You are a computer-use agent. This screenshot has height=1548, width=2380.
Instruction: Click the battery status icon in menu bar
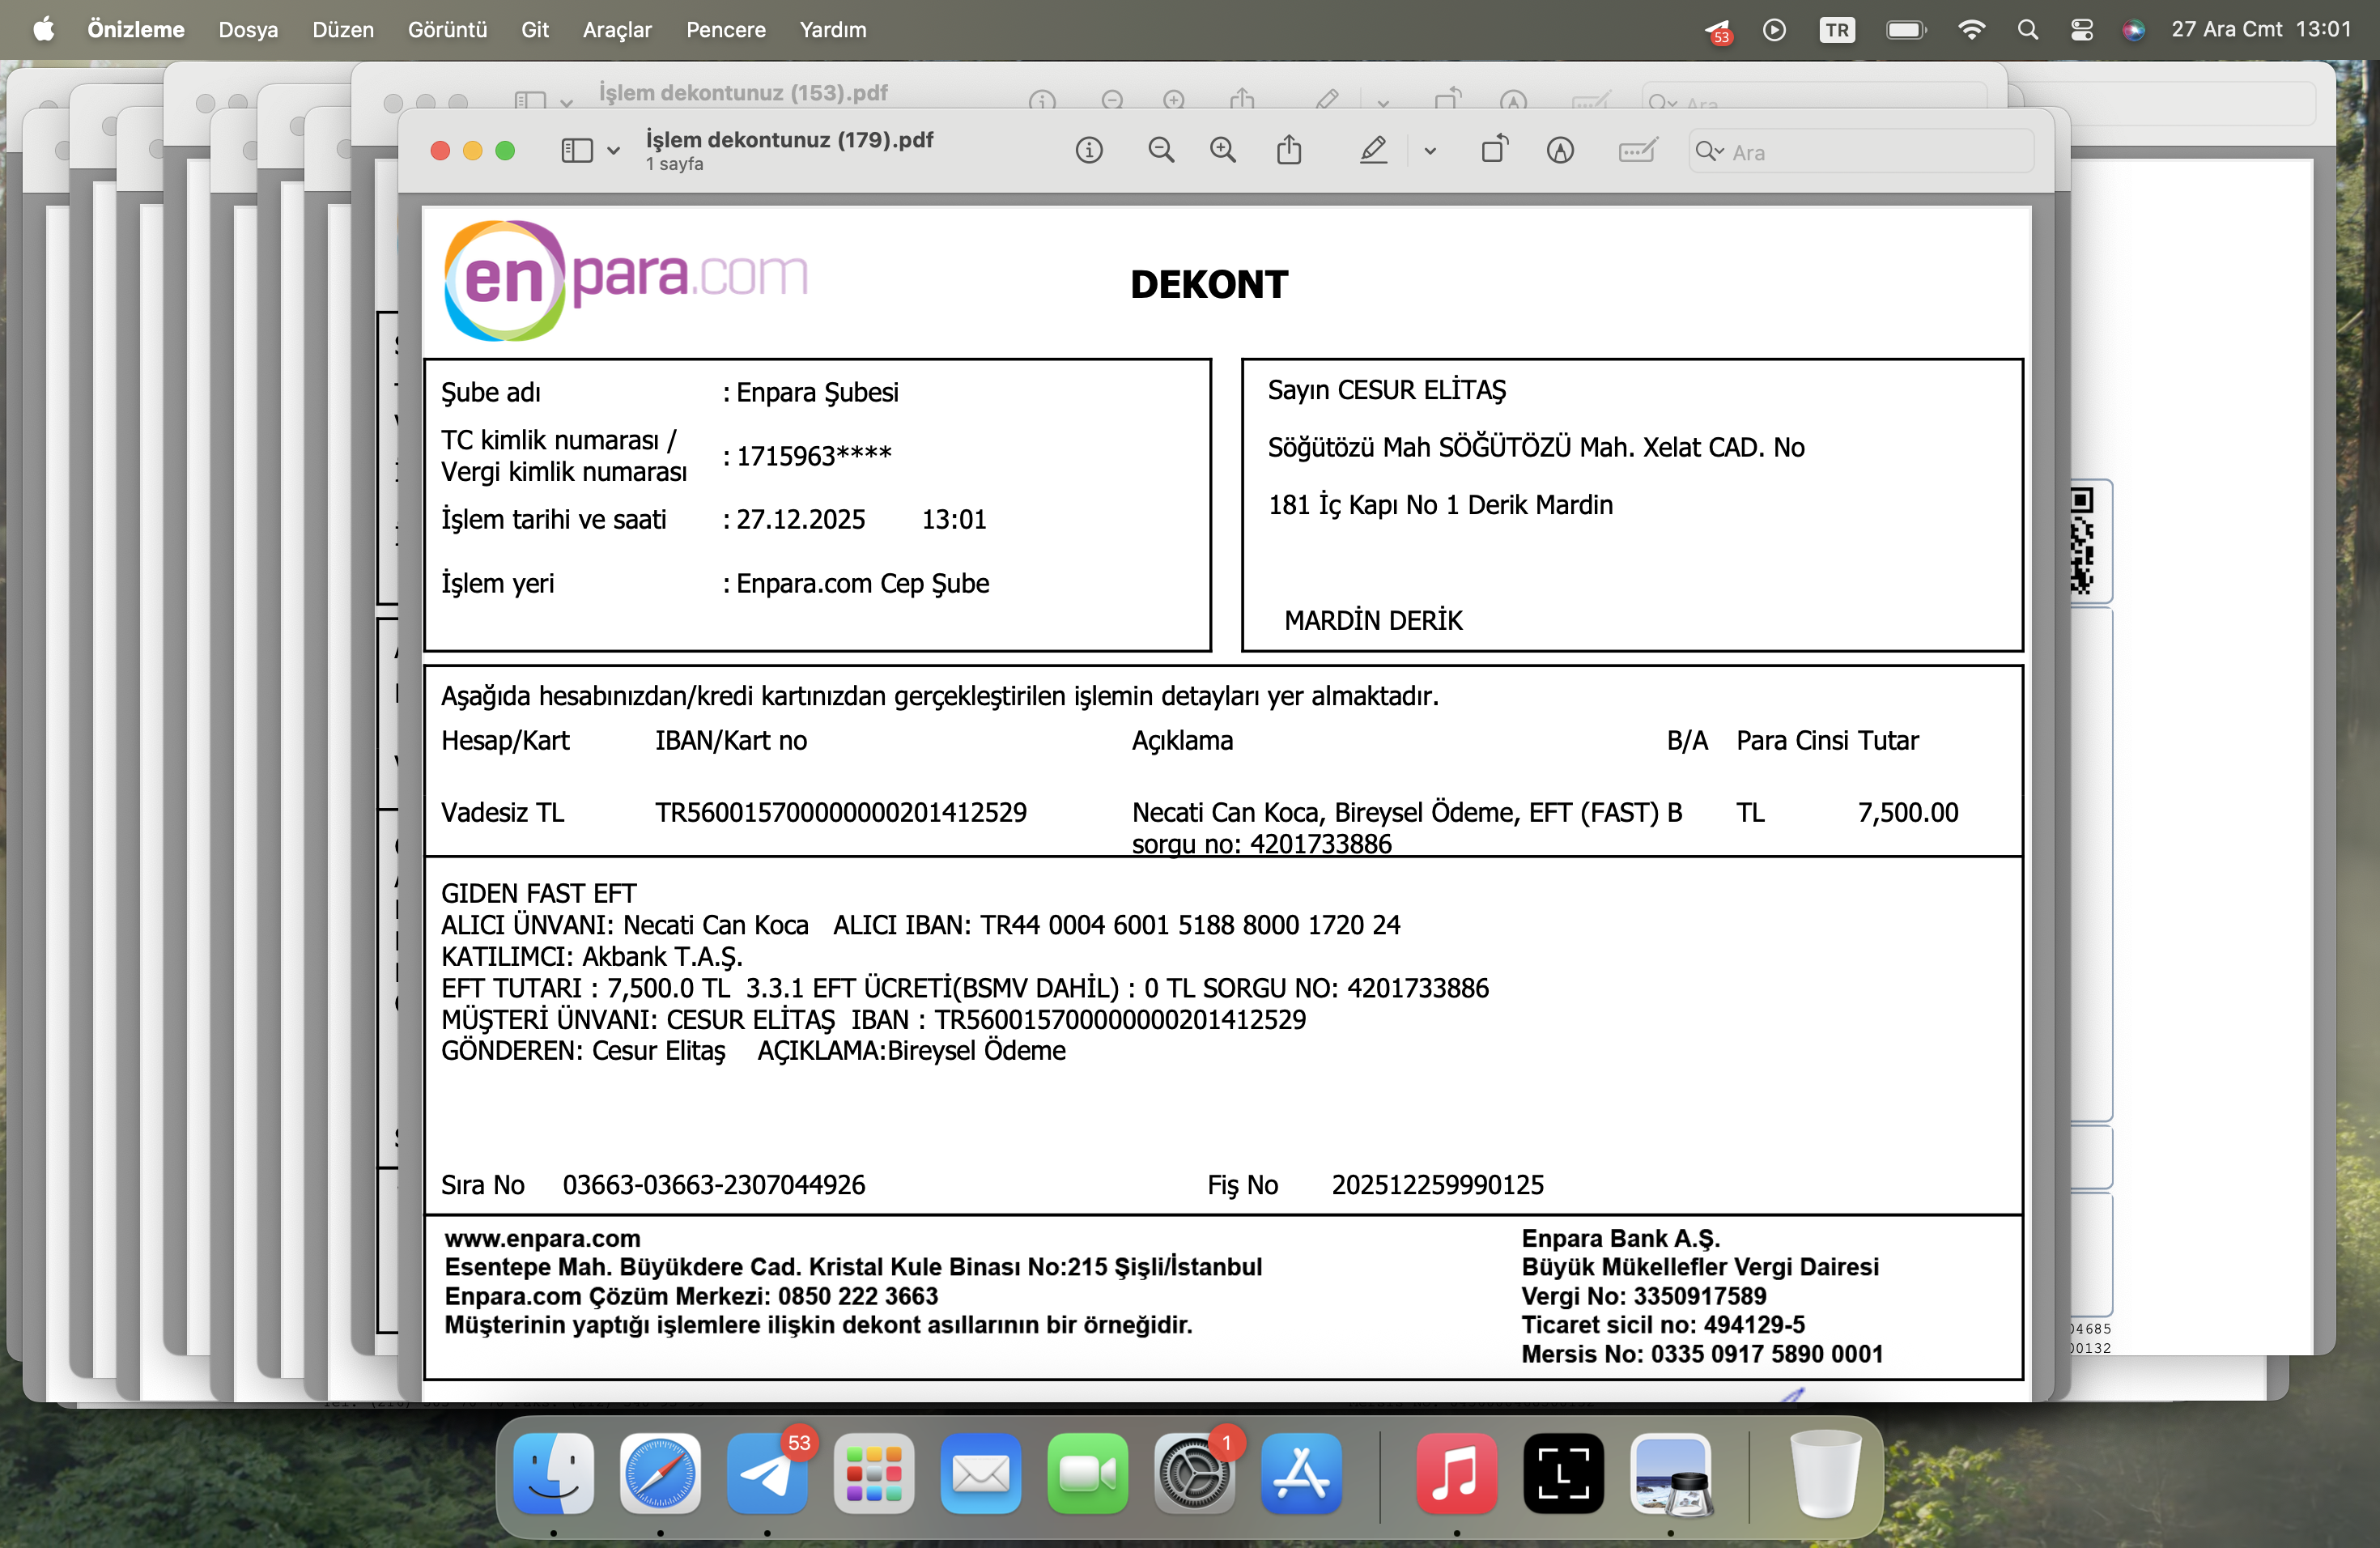click(x=1906, y=30)
